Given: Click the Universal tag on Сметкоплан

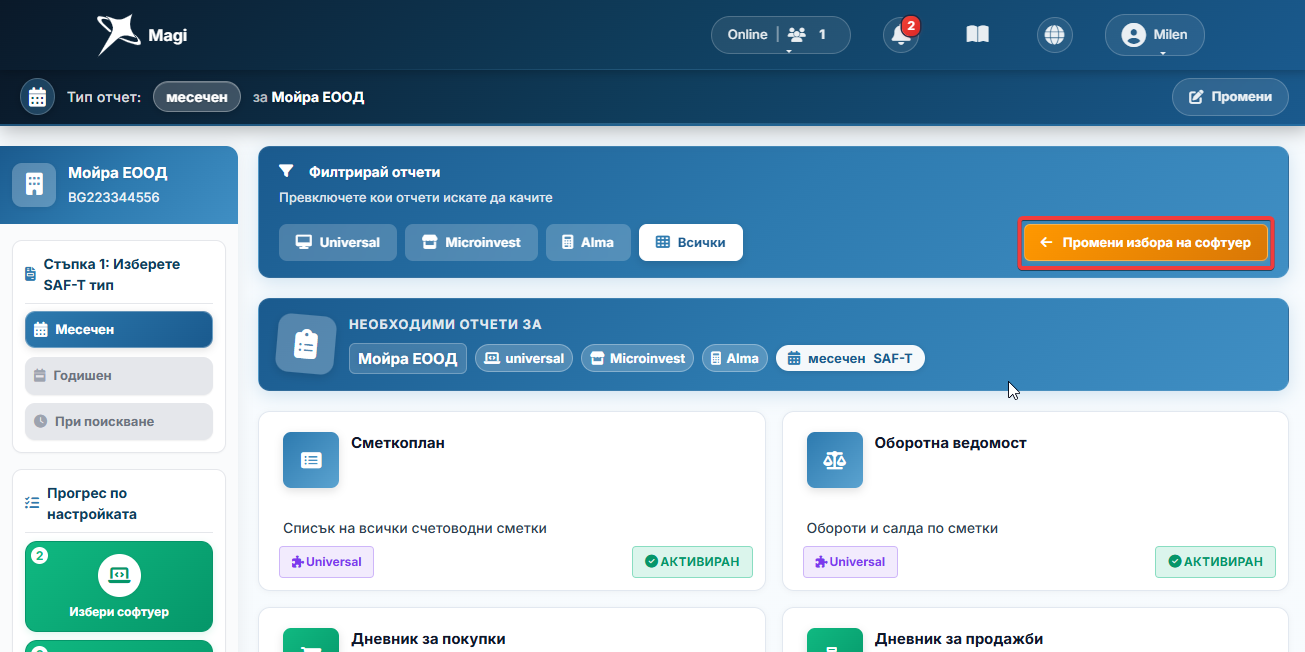Looking at the screenshot, I should [x=326, y=562].
